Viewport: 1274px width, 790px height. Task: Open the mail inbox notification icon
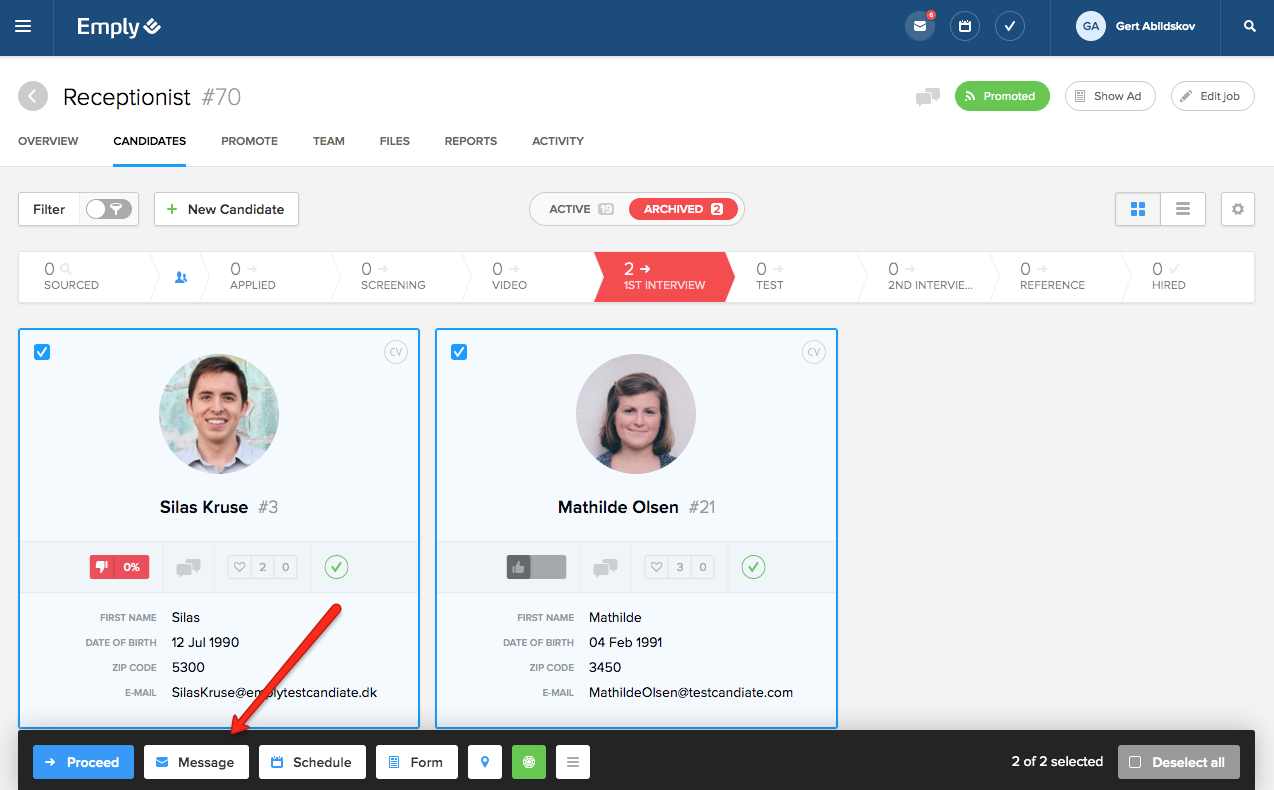click(919, 27)
